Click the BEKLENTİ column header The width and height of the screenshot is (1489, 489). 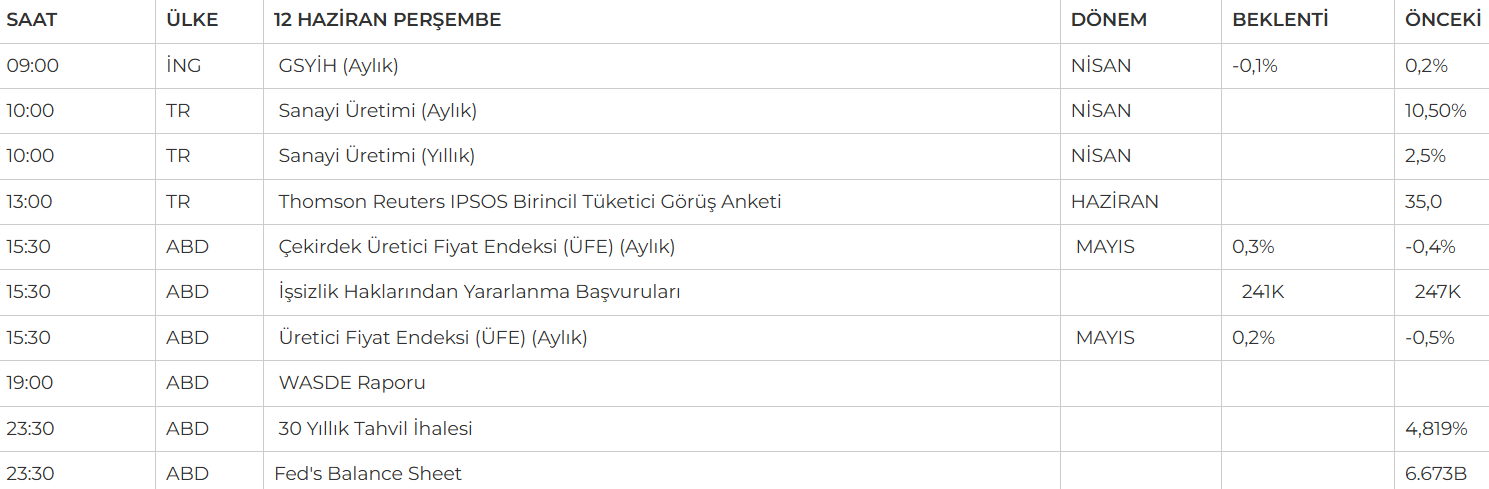click(1280, 20)
